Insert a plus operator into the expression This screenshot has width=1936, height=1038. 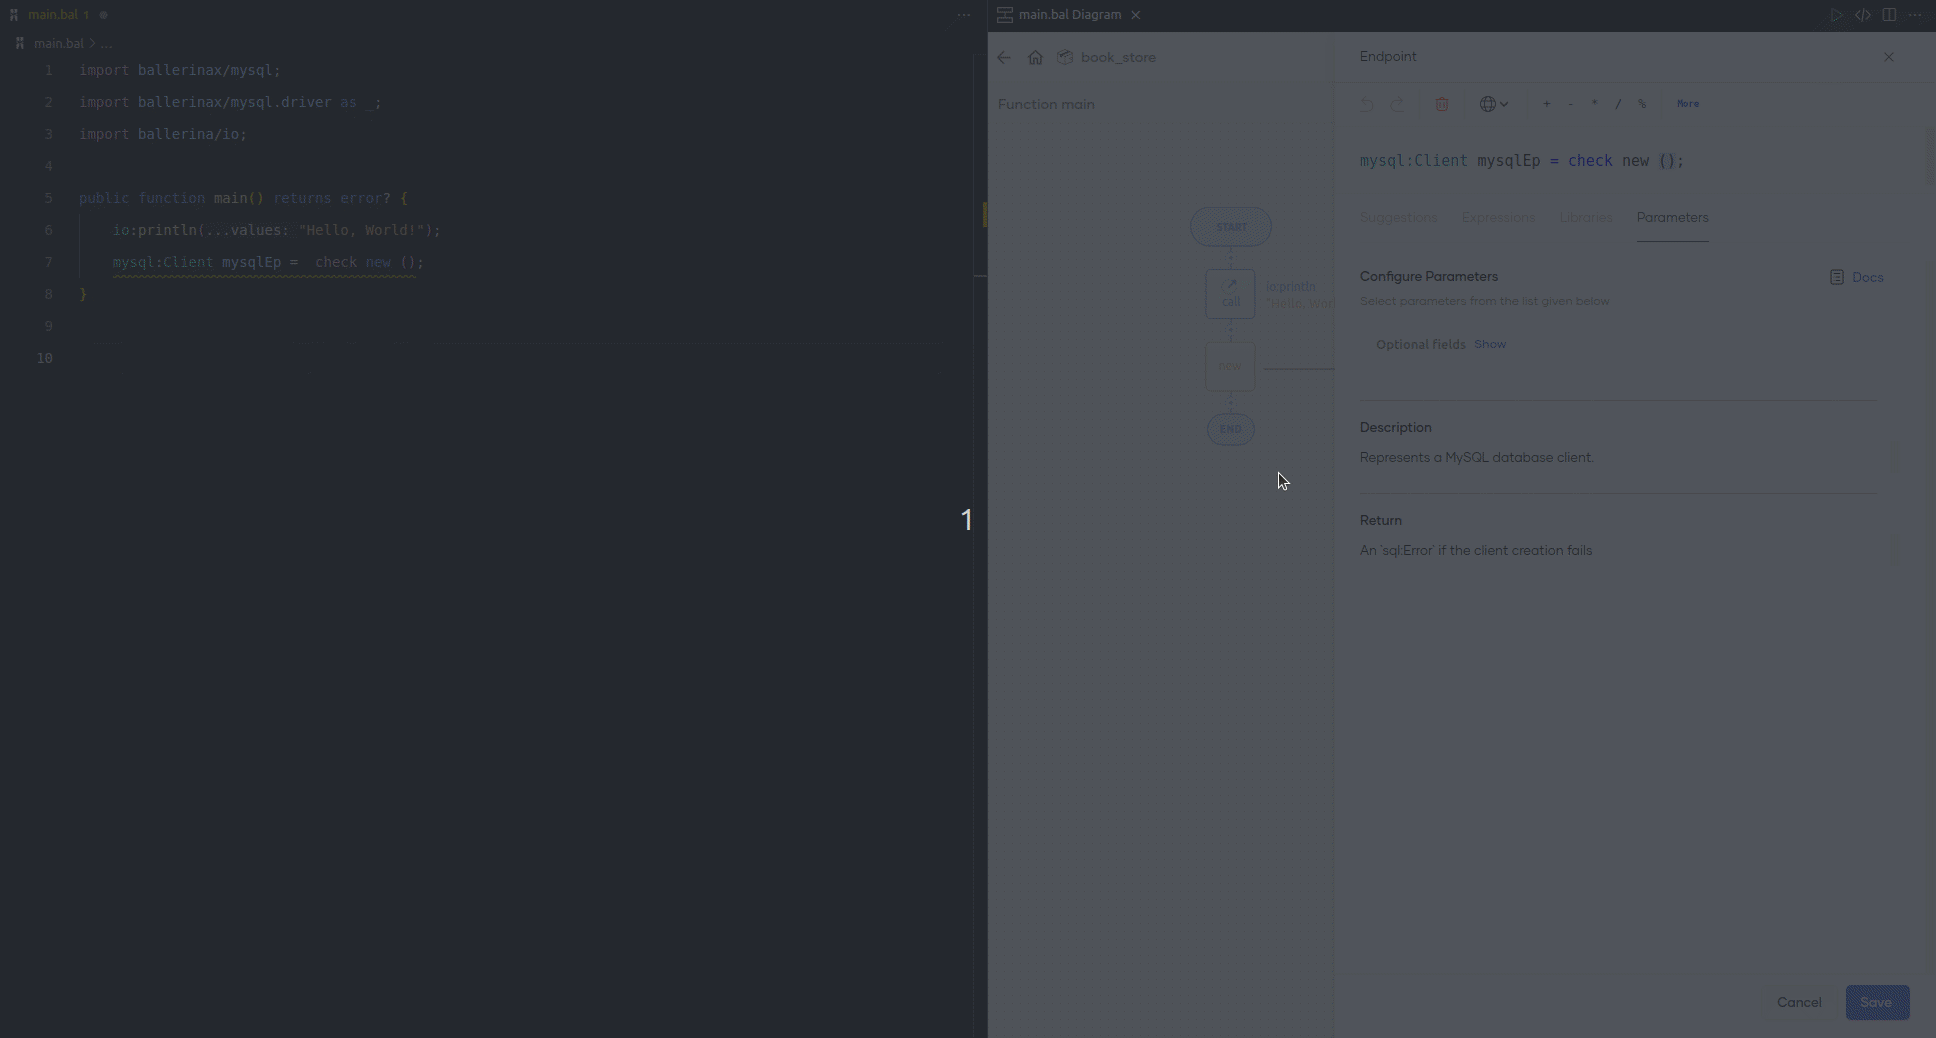(1548, 105)
